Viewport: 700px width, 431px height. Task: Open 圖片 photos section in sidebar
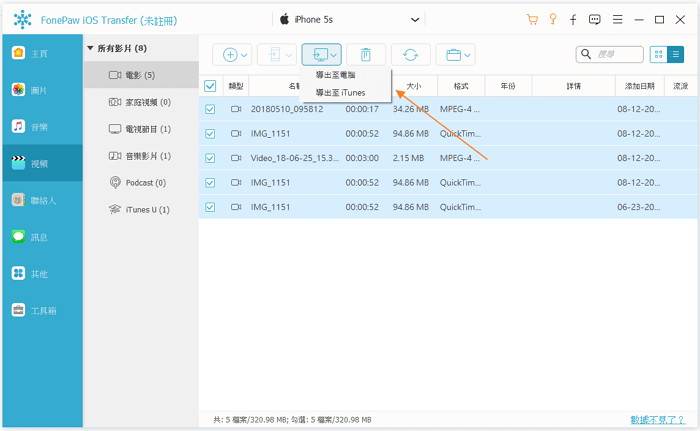pos(42,90)
